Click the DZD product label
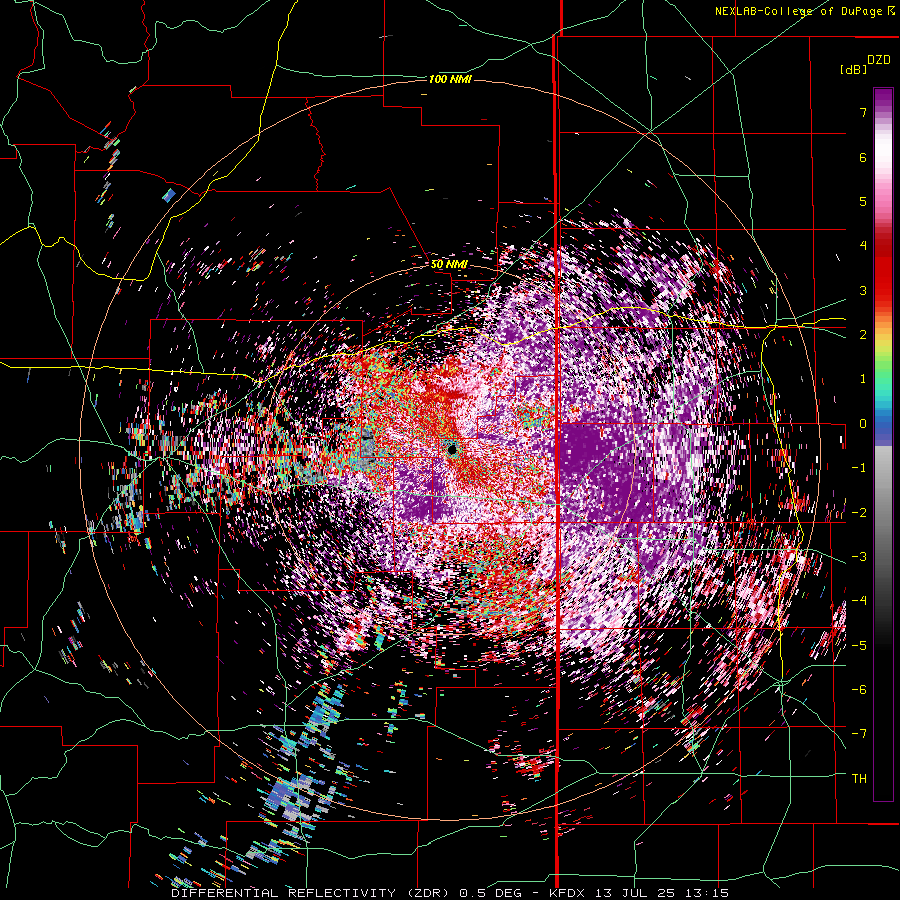 click(x=879, y=60)
